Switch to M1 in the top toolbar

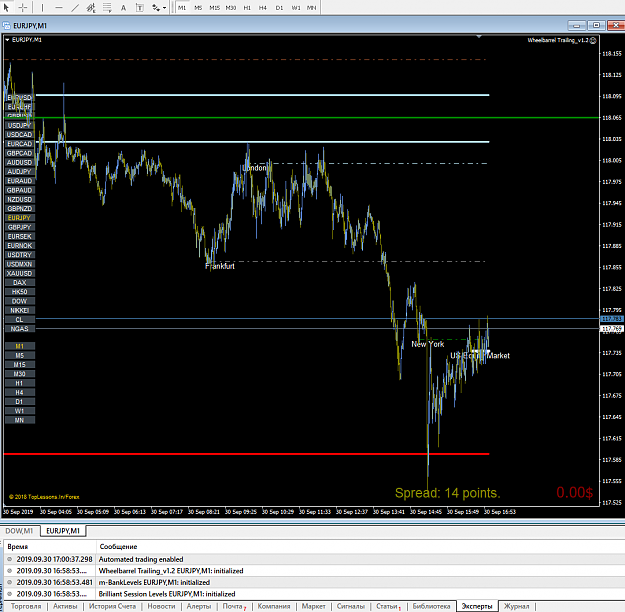click(x=182, y=8)
